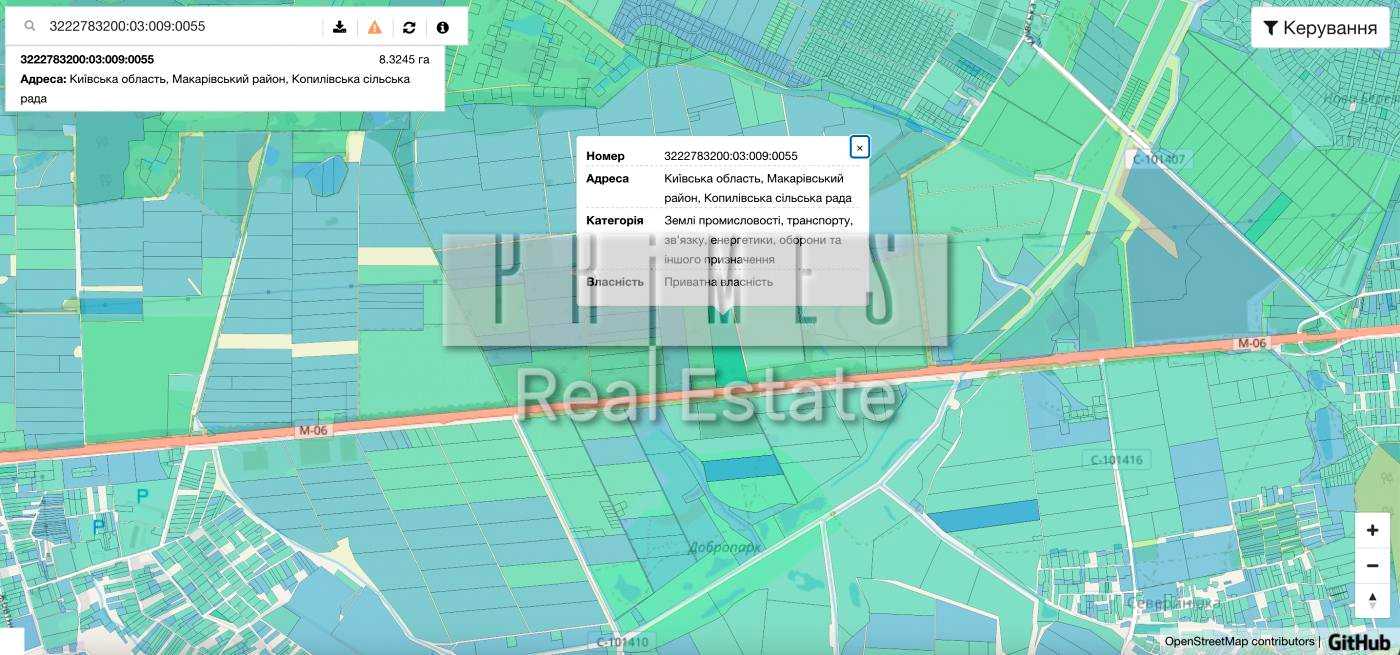Click the C-101416 road label
This screenshot has height=655, width=1400.
pyautogui.click(x=1116, y=460)
